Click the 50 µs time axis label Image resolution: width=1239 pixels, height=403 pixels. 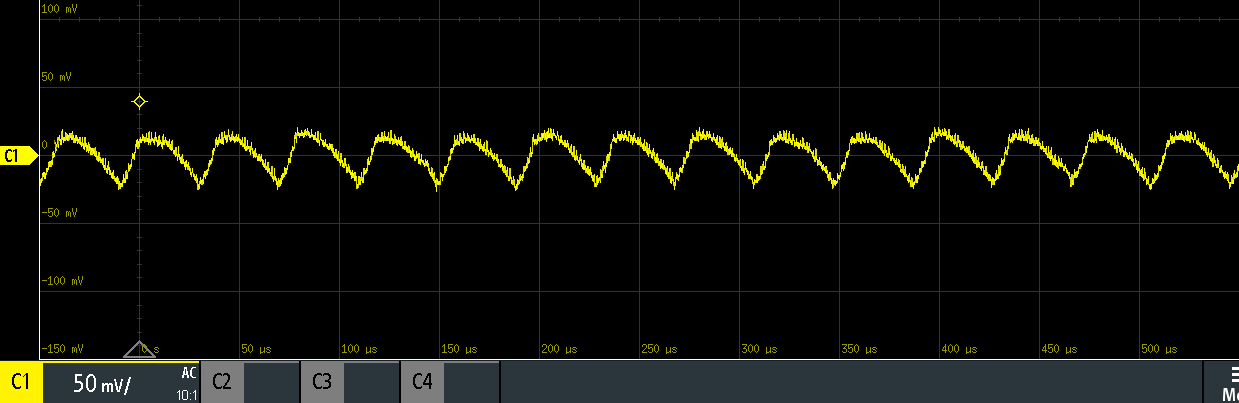pyautogui.click(x=257, y=349)
